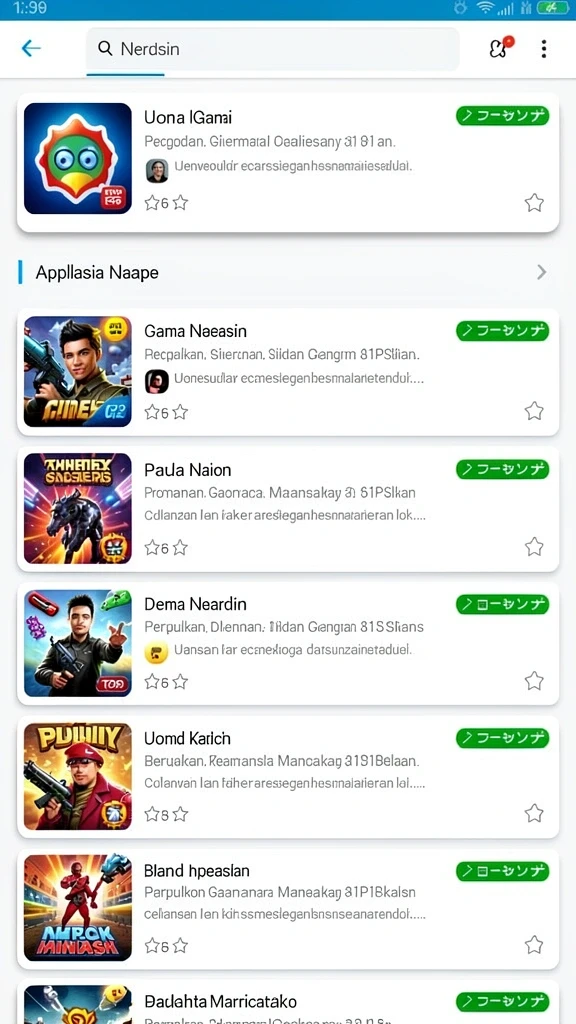Favorite the Uona IGami app with star
576x1024 pixels.
(x=534, y=203)
